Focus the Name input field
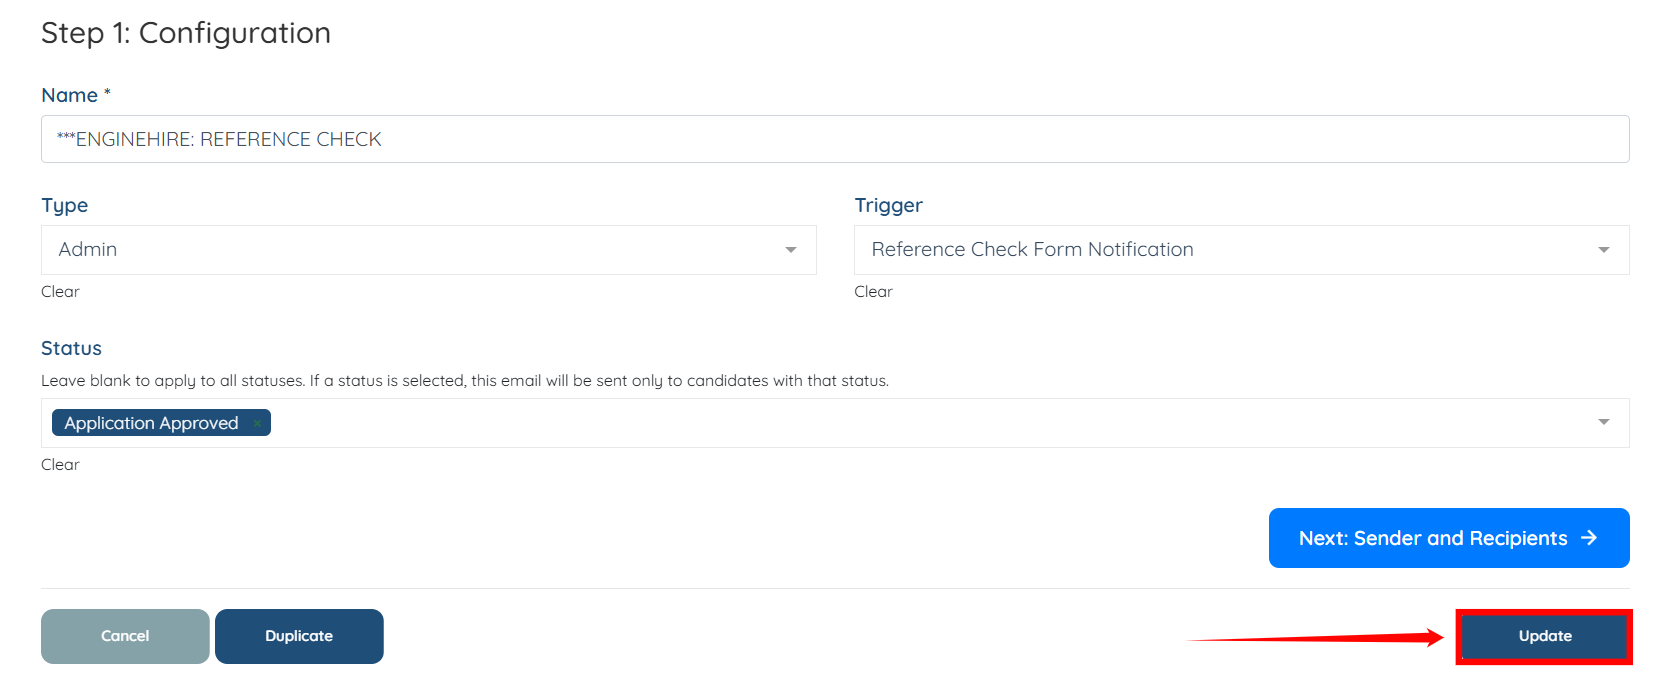The height and width of the screenshot is (683, 1670). pos(834,139)
